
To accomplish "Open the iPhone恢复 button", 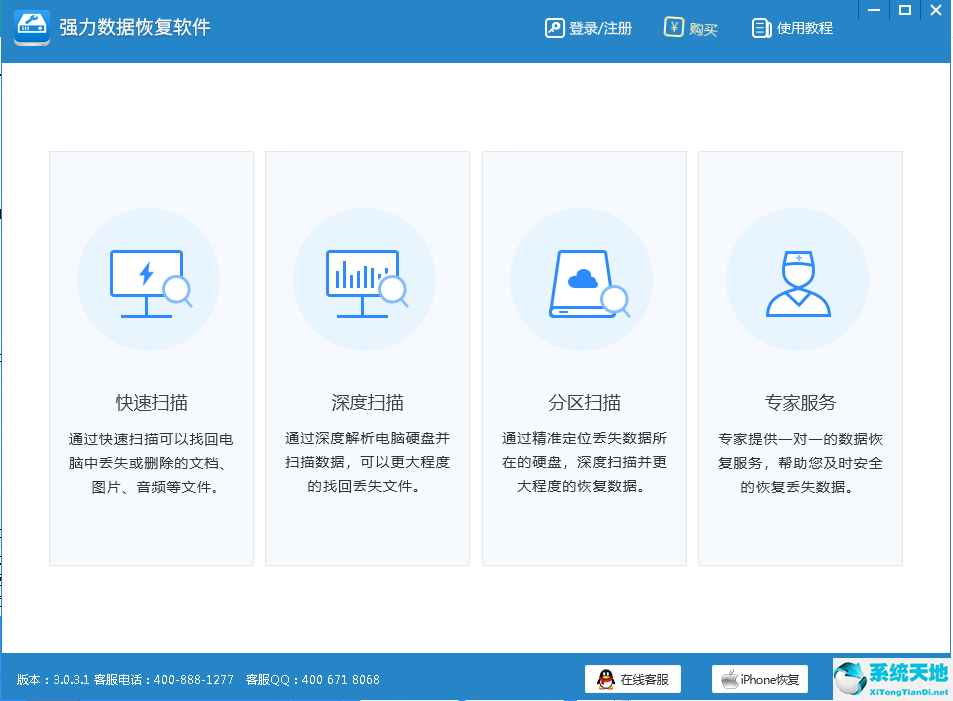I will coord(760,679).
